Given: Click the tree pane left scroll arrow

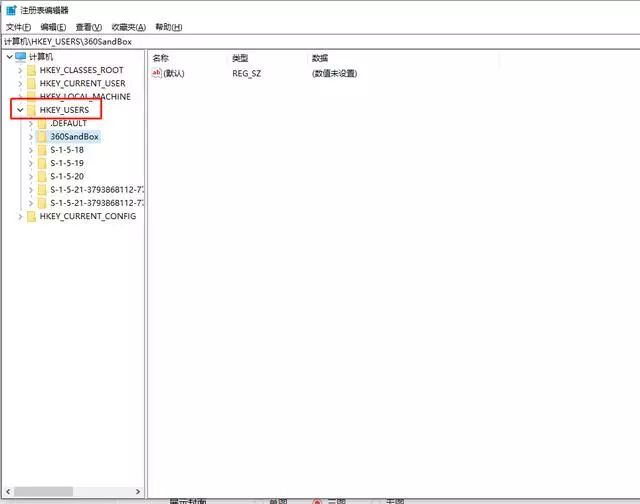Looking at the screenshot, I should tap(8, 491).
